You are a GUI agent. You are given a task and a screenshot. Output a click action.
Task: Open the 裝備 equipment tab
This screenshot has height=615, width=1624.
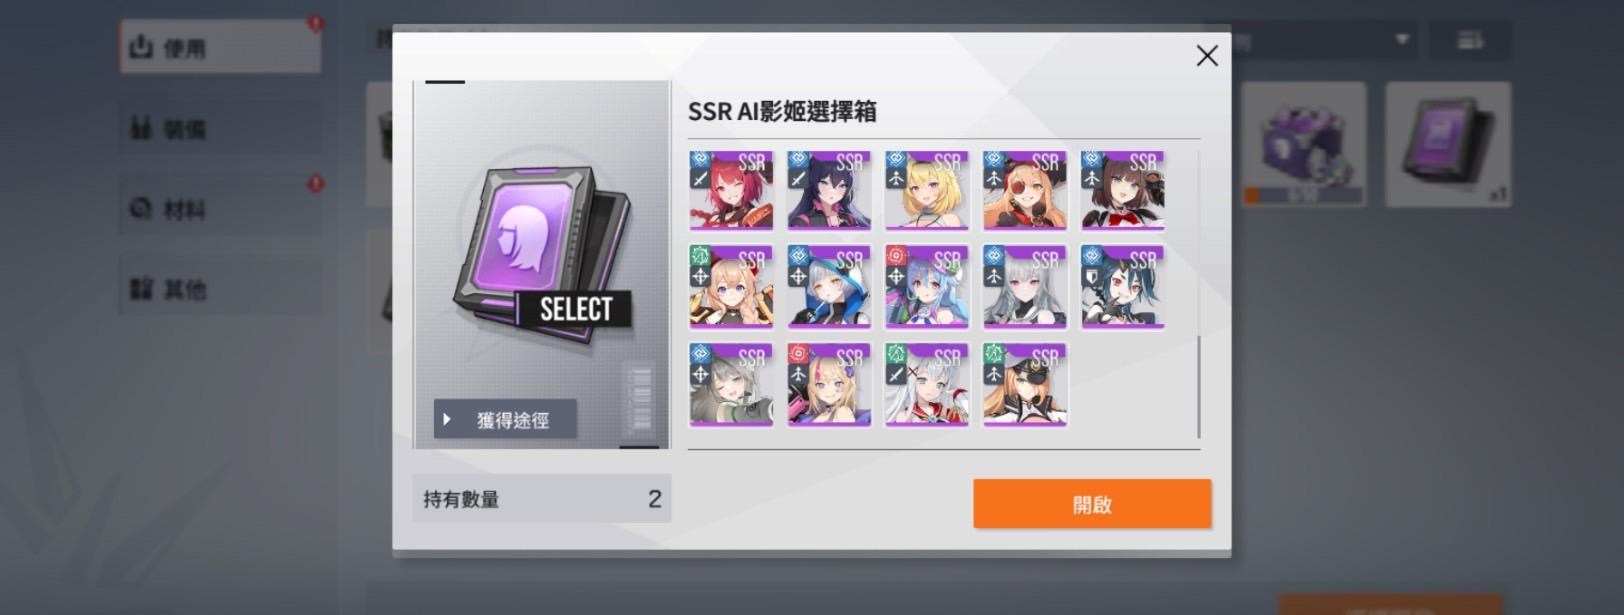click(220, 128)
